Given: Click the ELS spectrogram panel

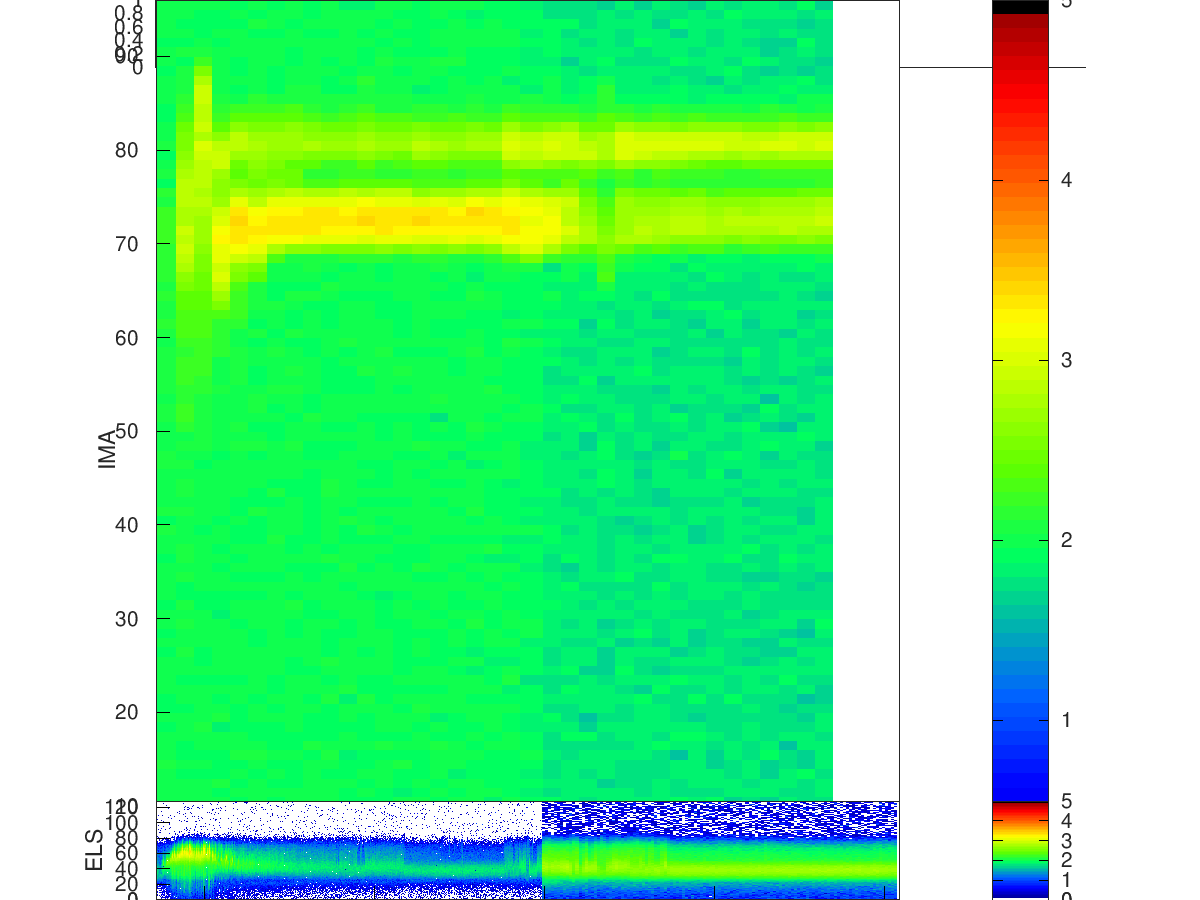Looking at the screenshot, I should click(x=527, y=850).
